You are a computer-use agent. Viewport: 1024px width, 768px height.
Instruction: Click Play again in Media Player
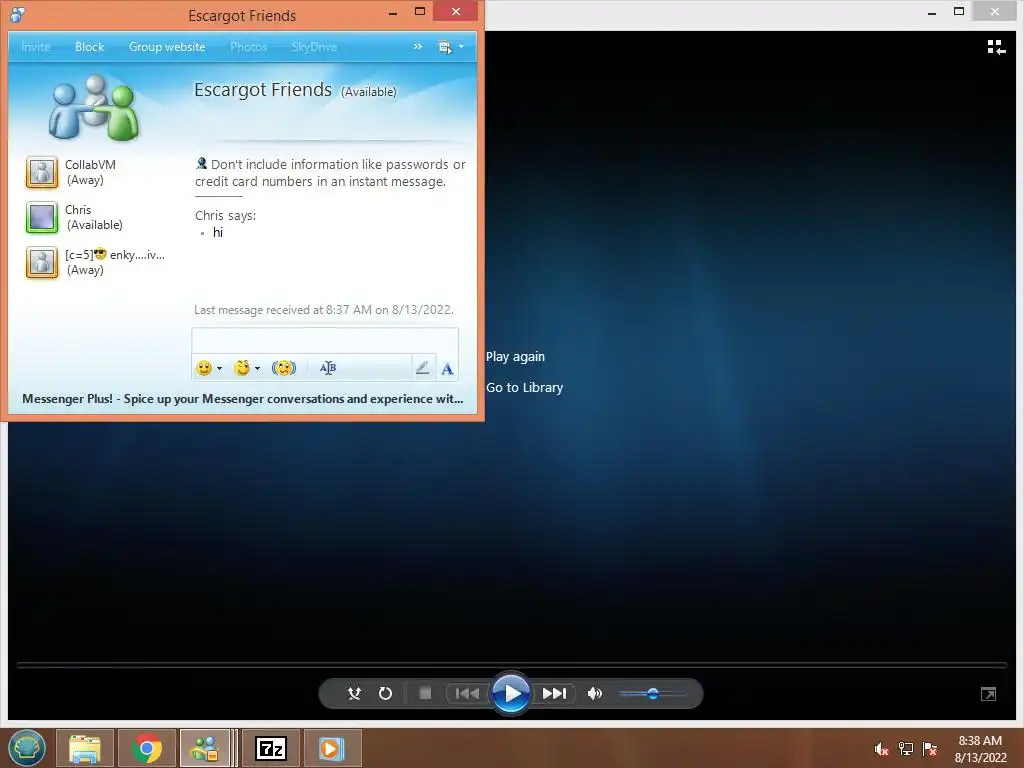515,357
